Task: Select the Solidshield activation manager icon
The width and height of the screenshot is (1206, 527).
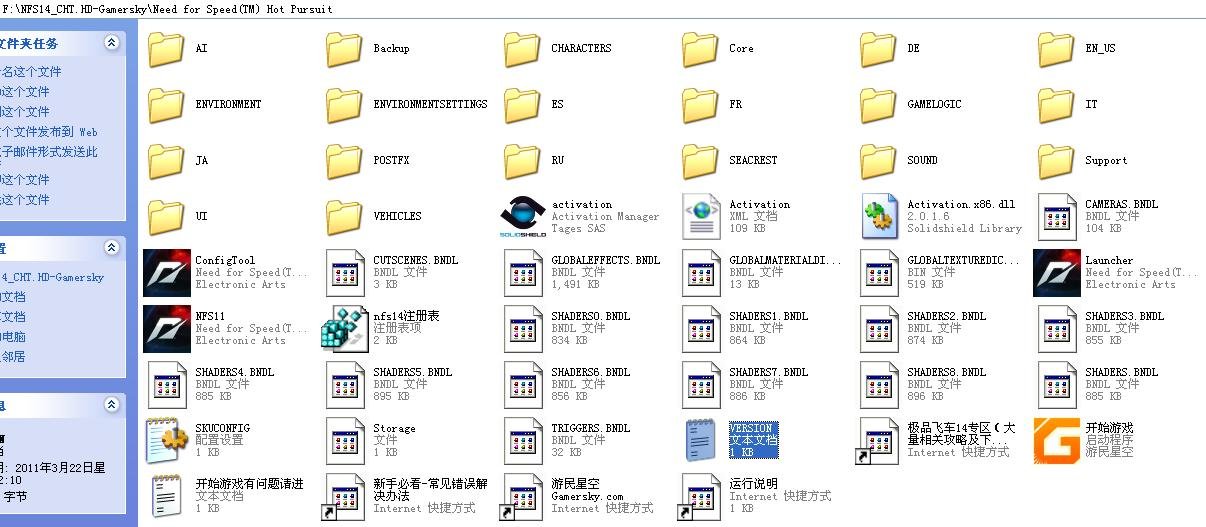Action: click(522, 217)
